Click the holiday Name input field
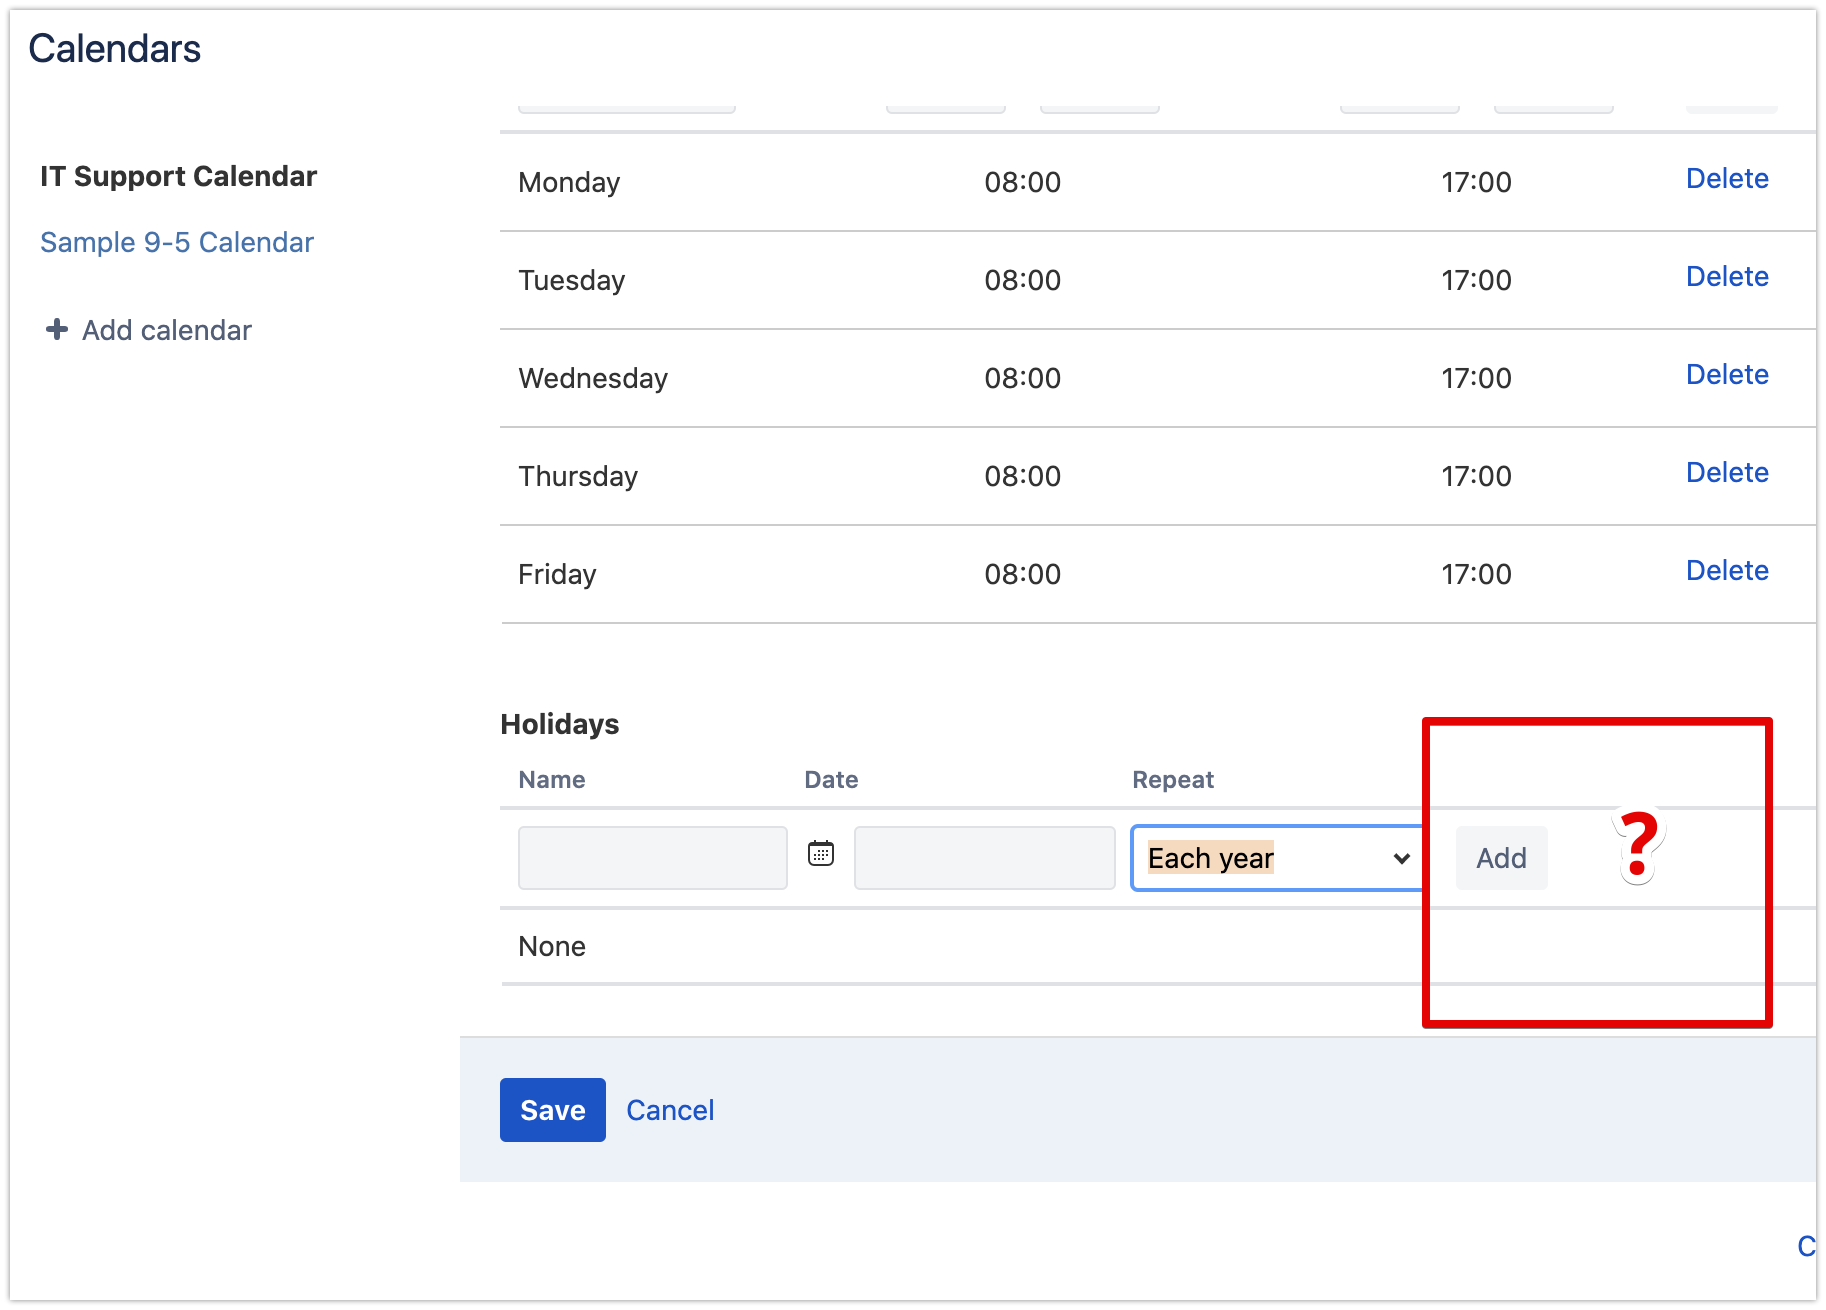 pos(651,858)
